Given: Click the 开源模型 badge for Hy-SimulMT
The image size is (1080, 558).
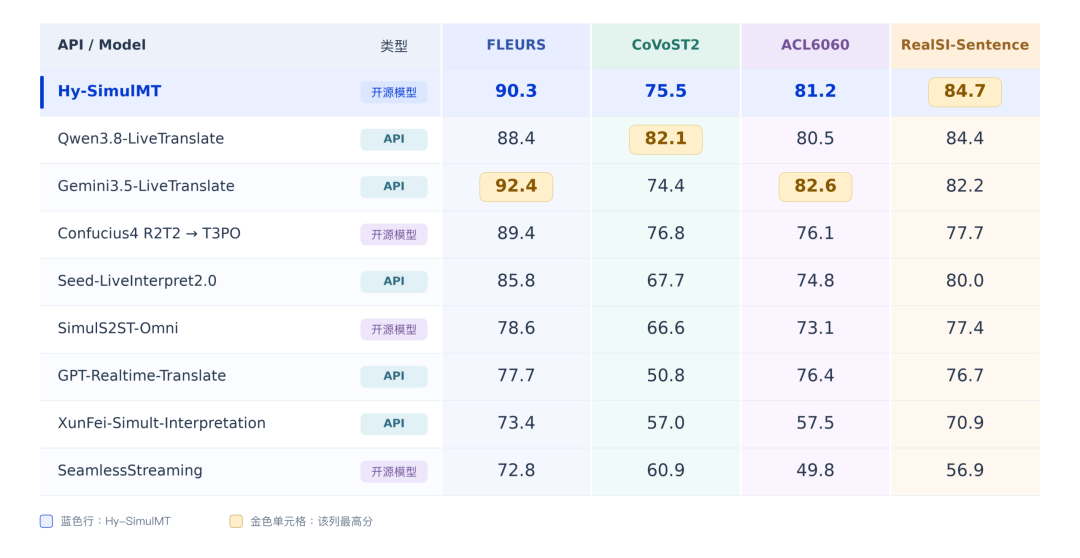Looking at the screenshot, I should (x=394, y=92).
